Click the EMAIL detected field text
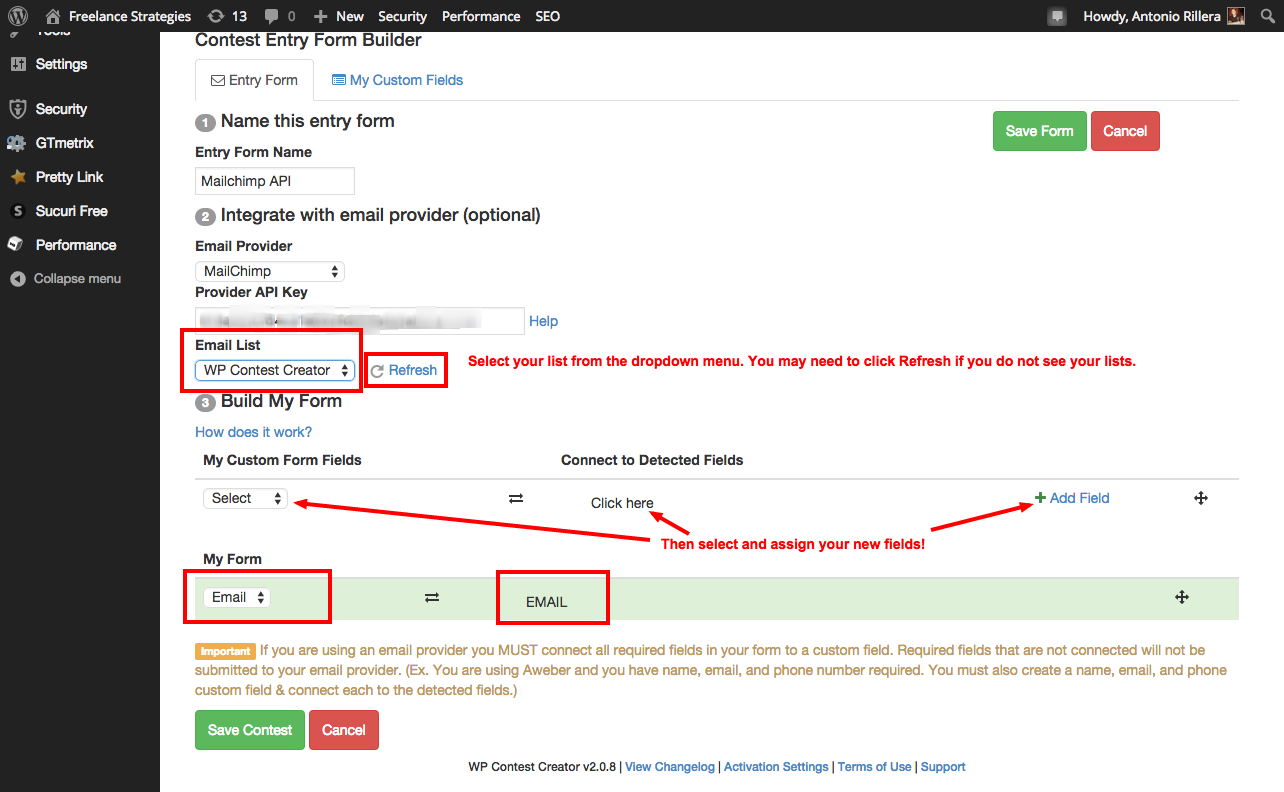 [547, 602]
